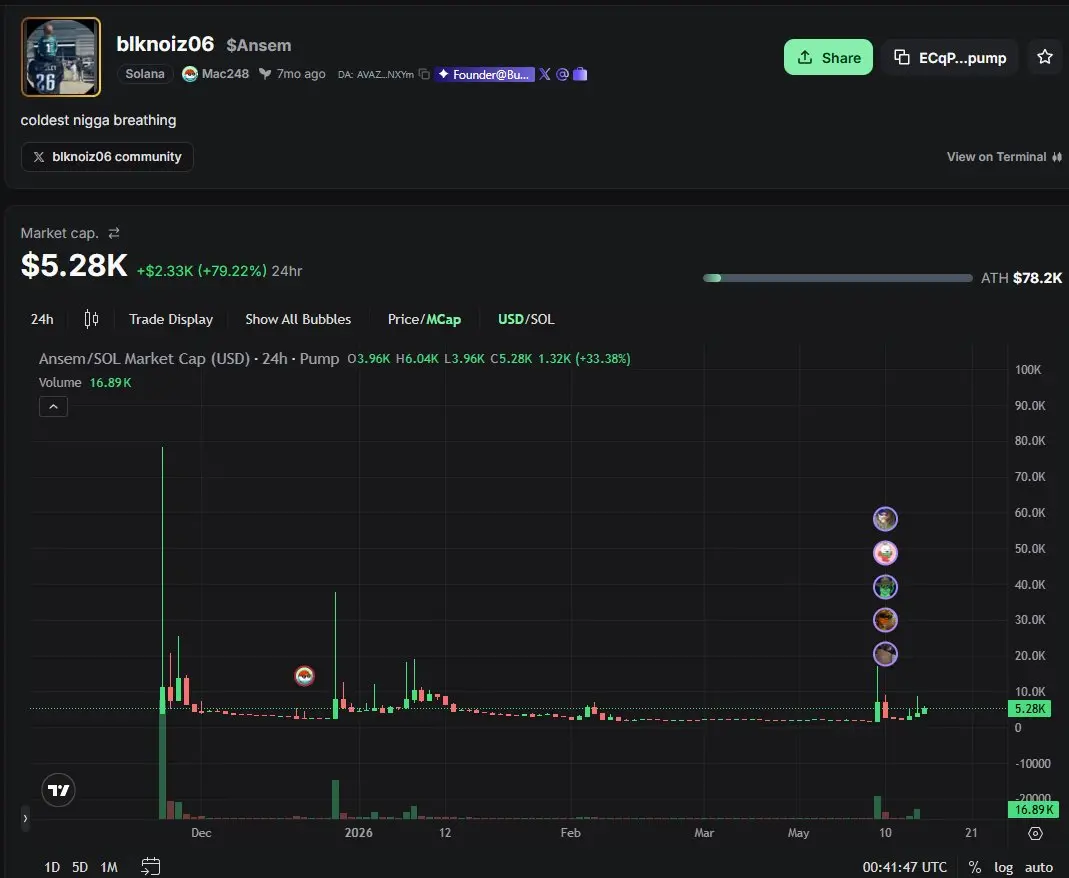Toggle auto scale mode
The height and width of the screenshot is (878, 1069).
point(1039,867)
